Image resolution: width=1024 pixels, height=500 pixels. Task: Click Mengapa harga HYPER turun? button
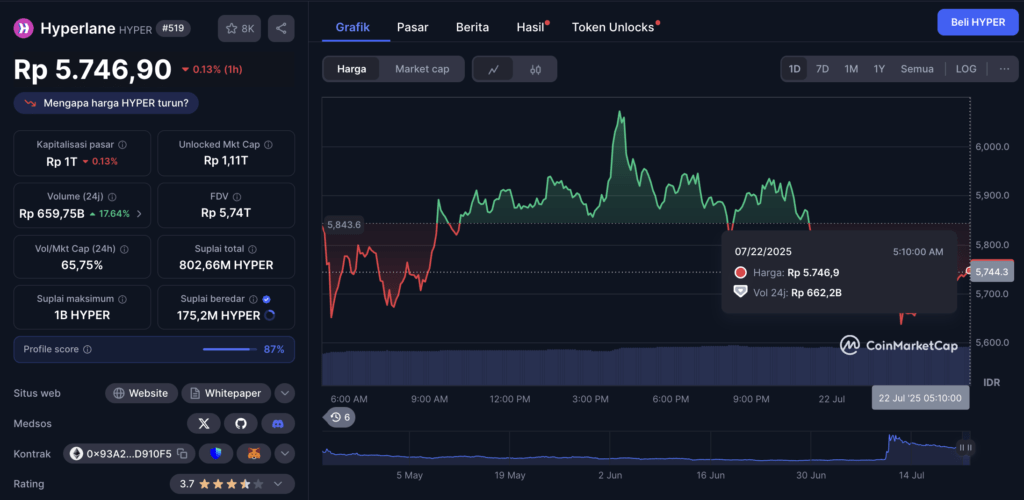(x=106, y=103)
